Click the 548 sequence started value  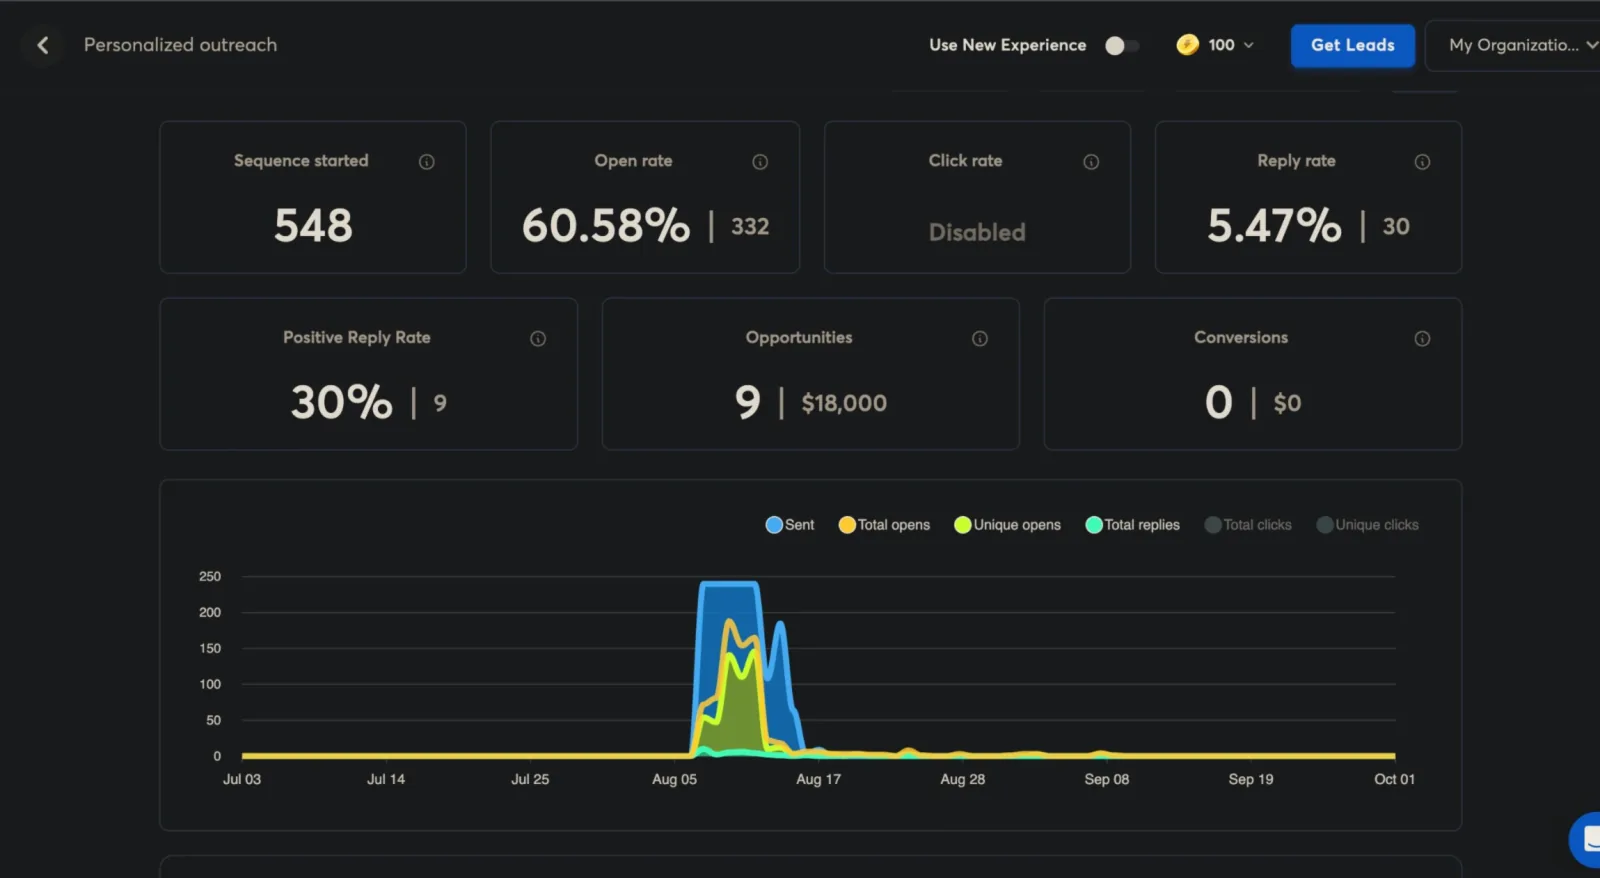(313, 226)
